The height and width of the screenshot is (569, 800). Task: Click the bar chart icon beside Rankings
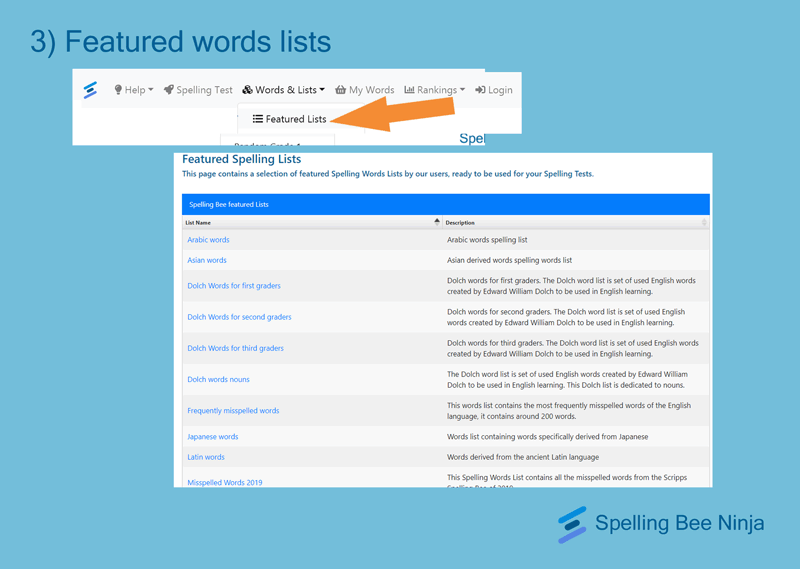click(x=409, y=90)
